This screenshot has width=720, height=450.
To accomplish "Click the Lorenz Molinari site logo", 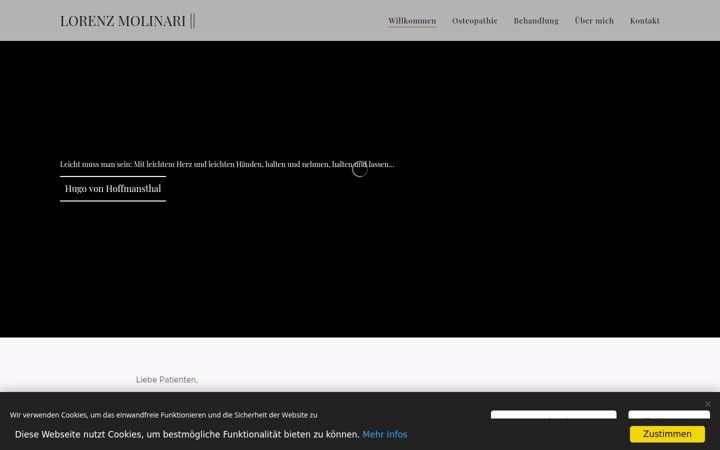I will (x=128, y=21).
